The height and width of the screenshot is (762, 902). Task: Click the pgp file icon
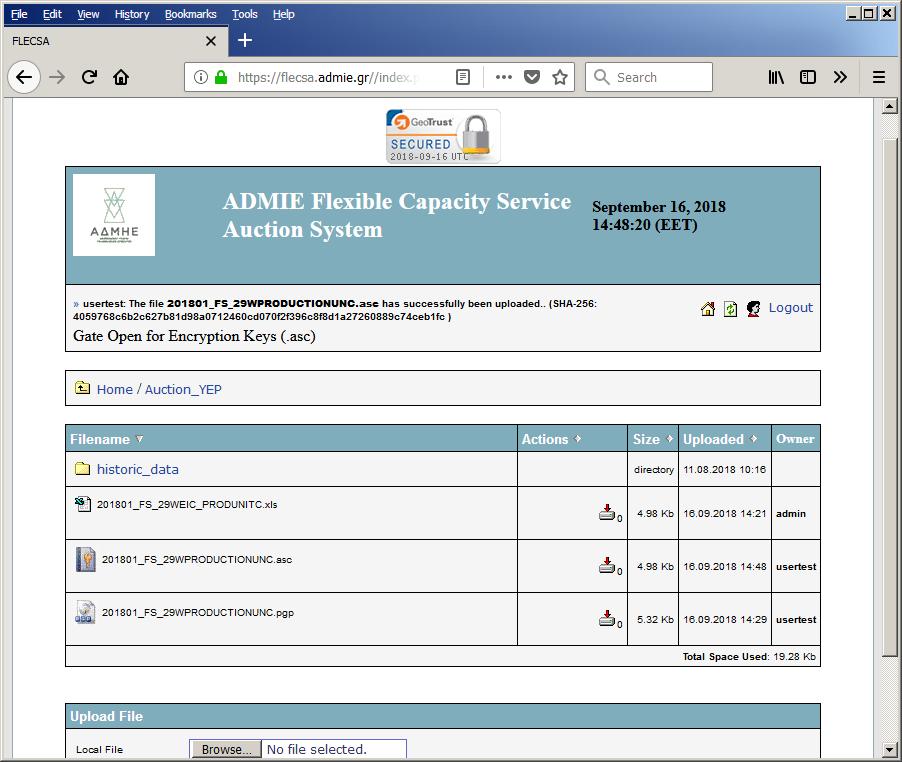pos(85,612)
